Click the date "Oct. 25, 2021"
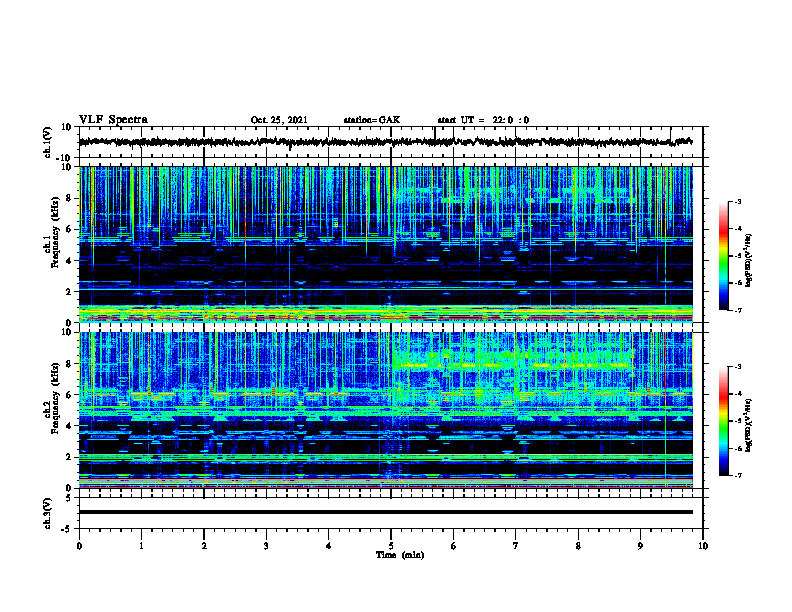Image resolution: width=792 pixels, height=612 pixels. pos(279,120)
